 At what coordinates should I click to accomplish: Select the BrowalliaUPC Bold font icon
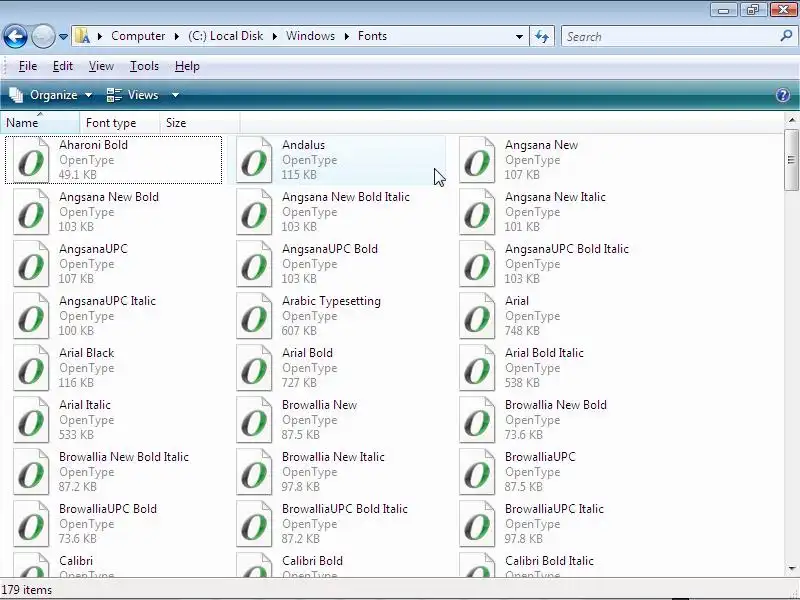tap(31, 524)
